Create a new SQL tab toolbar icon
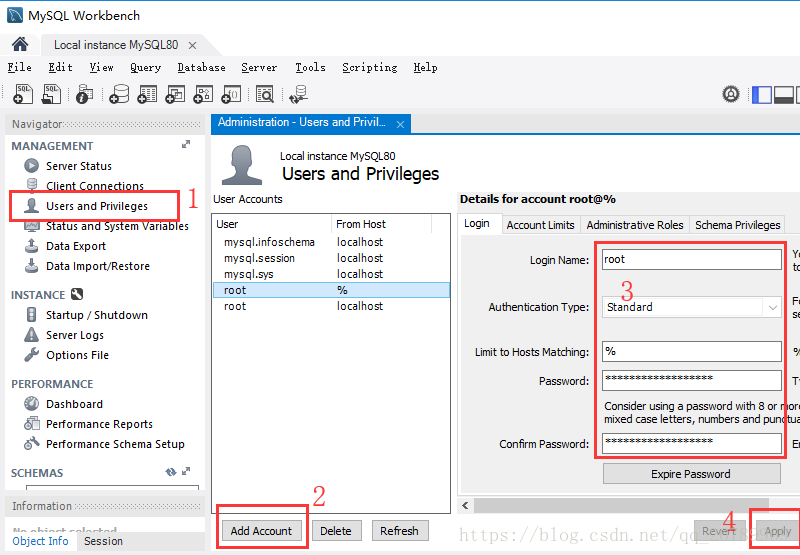 click(x=23, y=94)
